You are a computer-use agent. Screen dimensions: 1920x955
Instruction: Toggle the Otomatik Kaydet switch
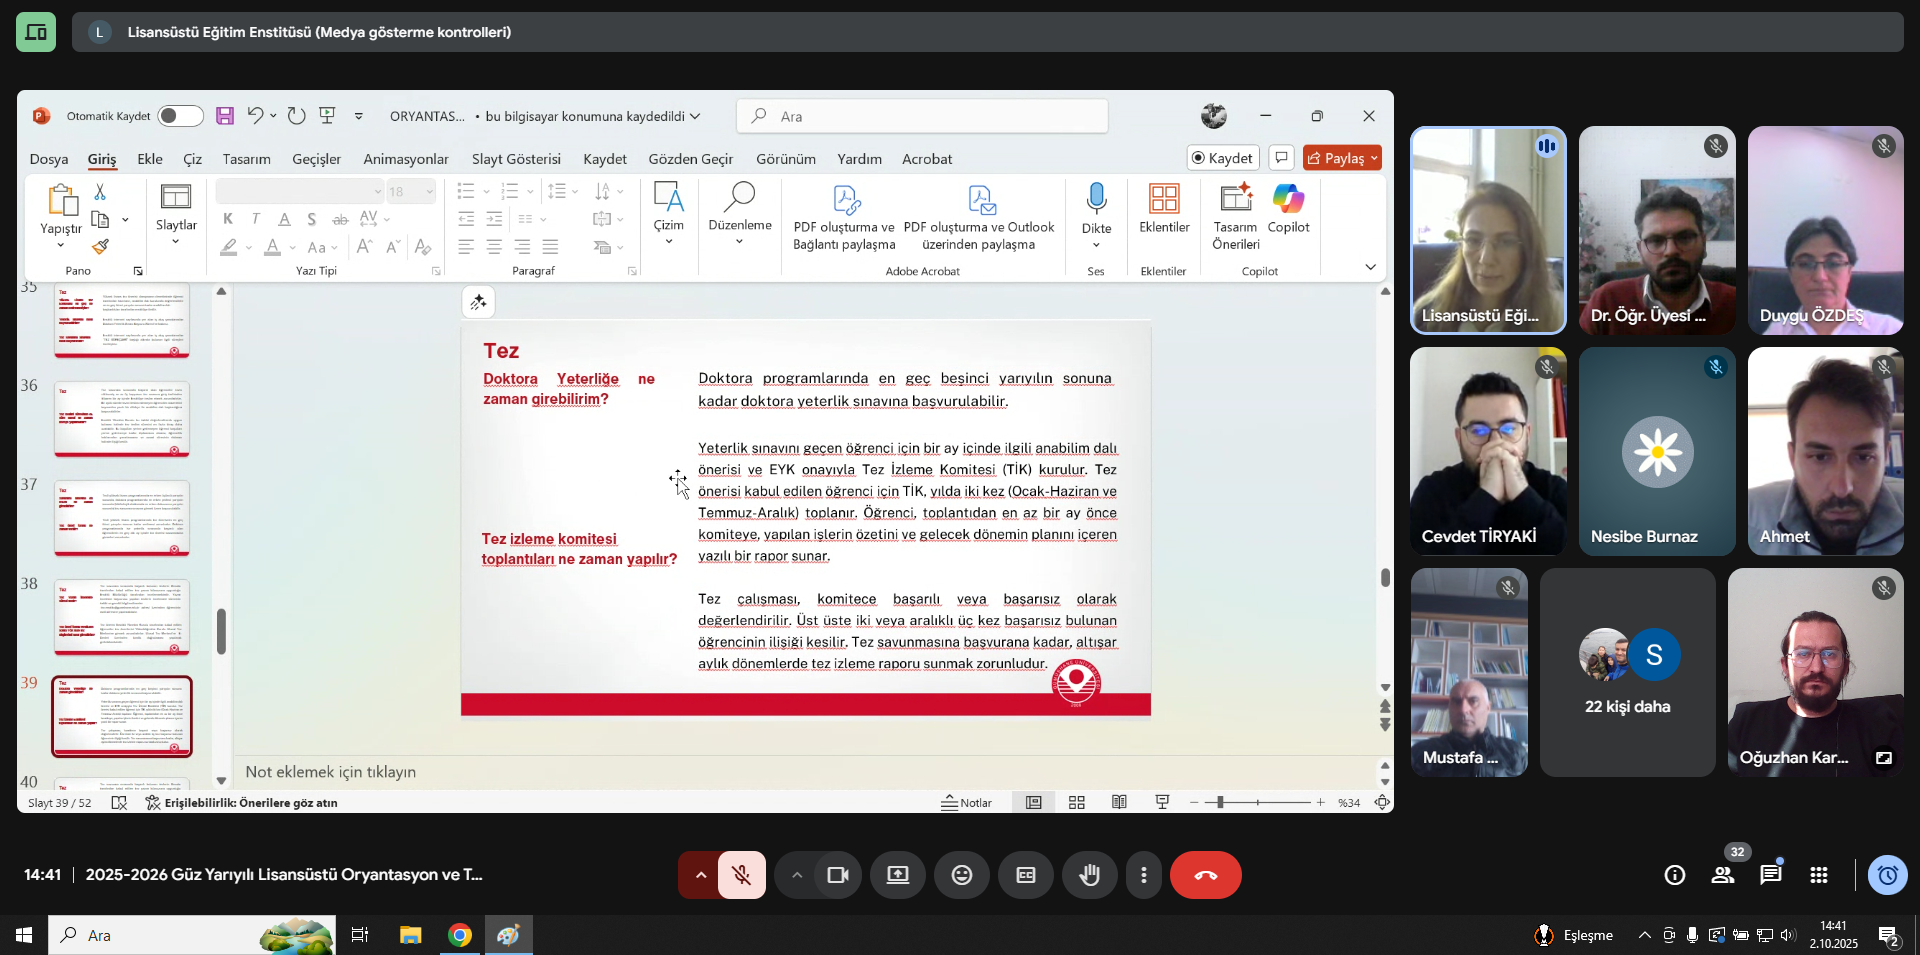[181, 116]
